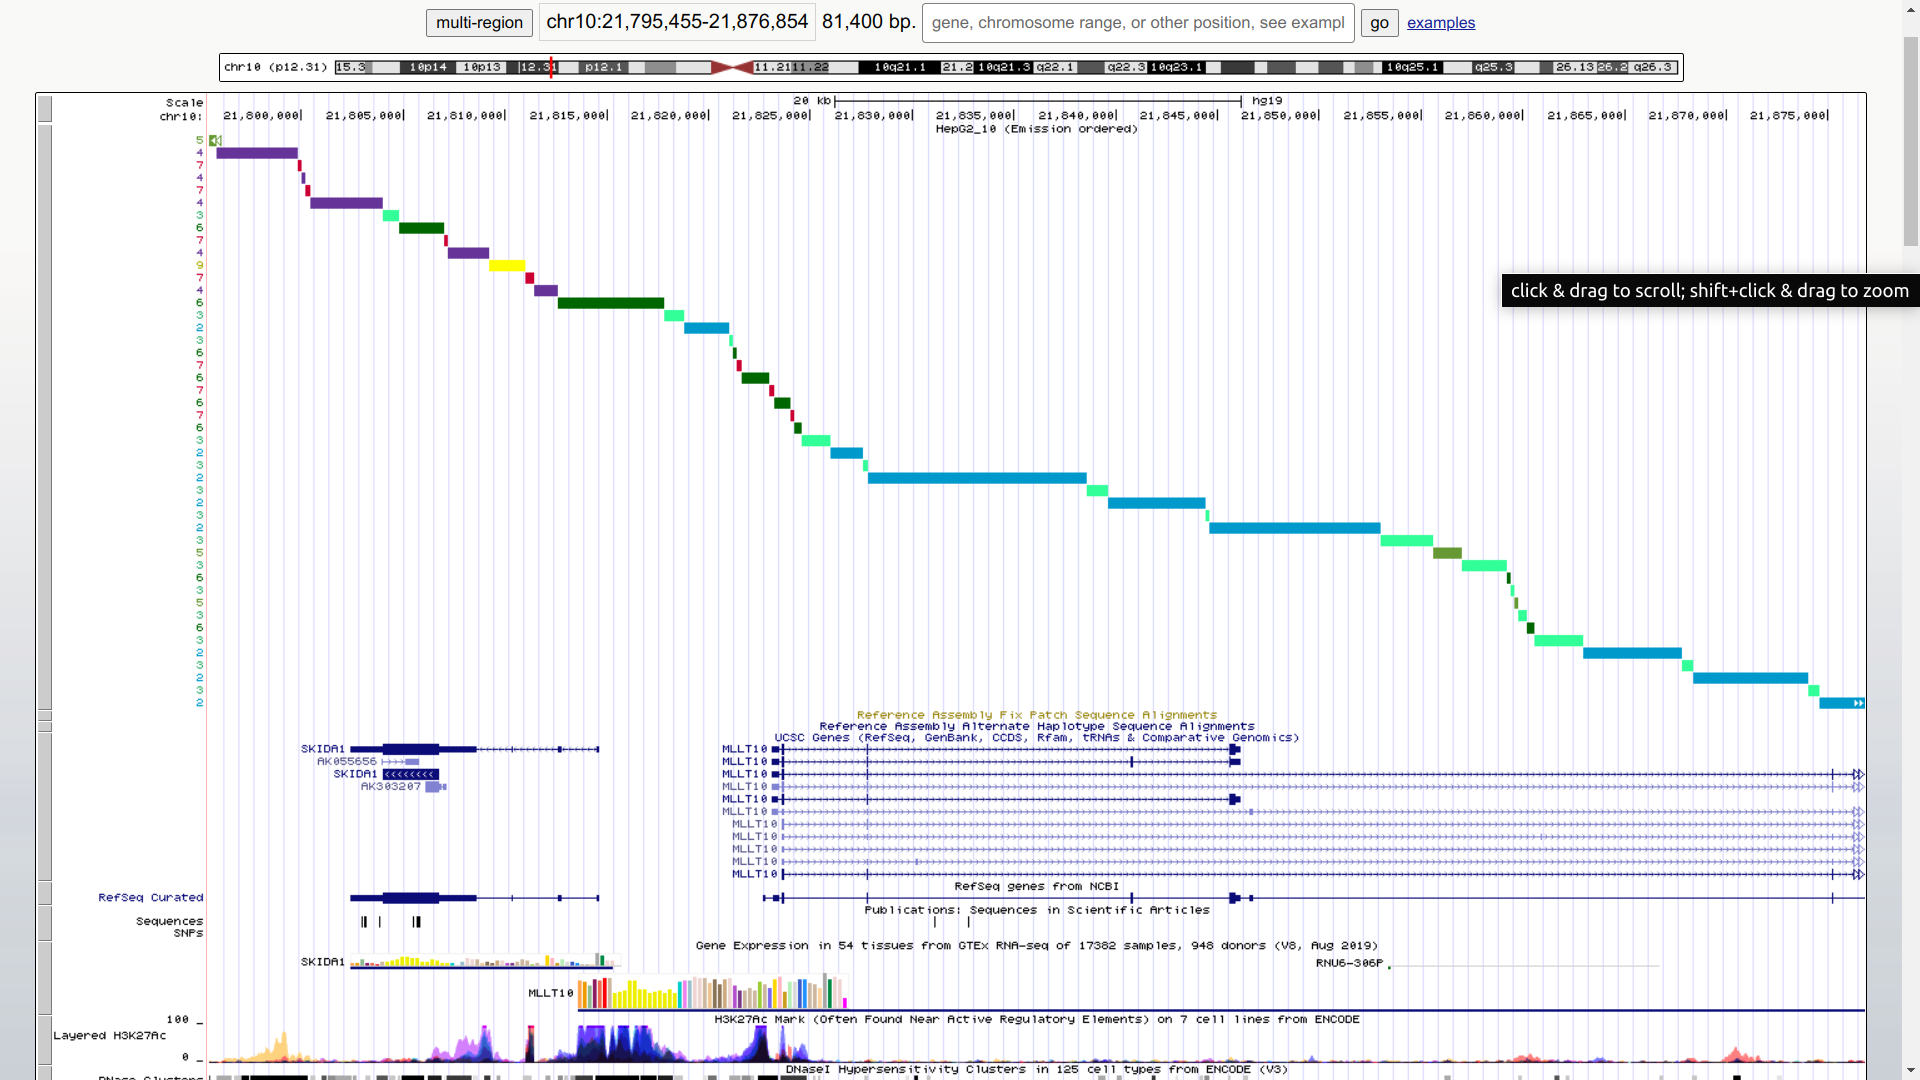
Task: Click the gray config bar beside RefSeq Curated
Action: [x=44, y=893]
